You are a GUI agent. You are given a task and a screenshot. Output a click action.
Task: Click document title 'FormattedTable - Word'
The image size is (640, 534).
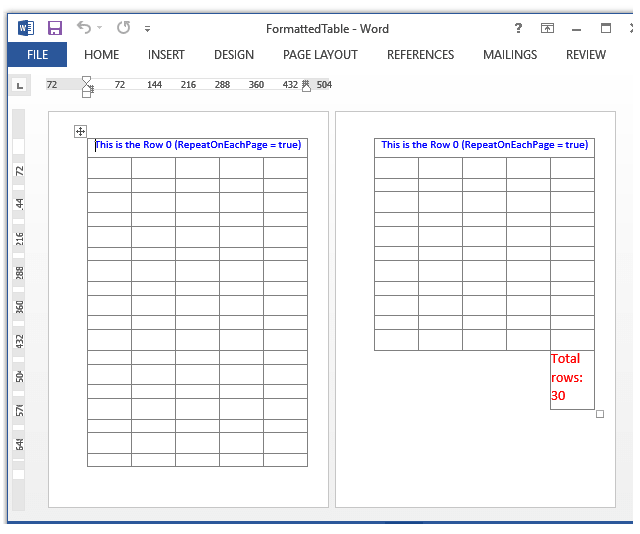point(327,29)
